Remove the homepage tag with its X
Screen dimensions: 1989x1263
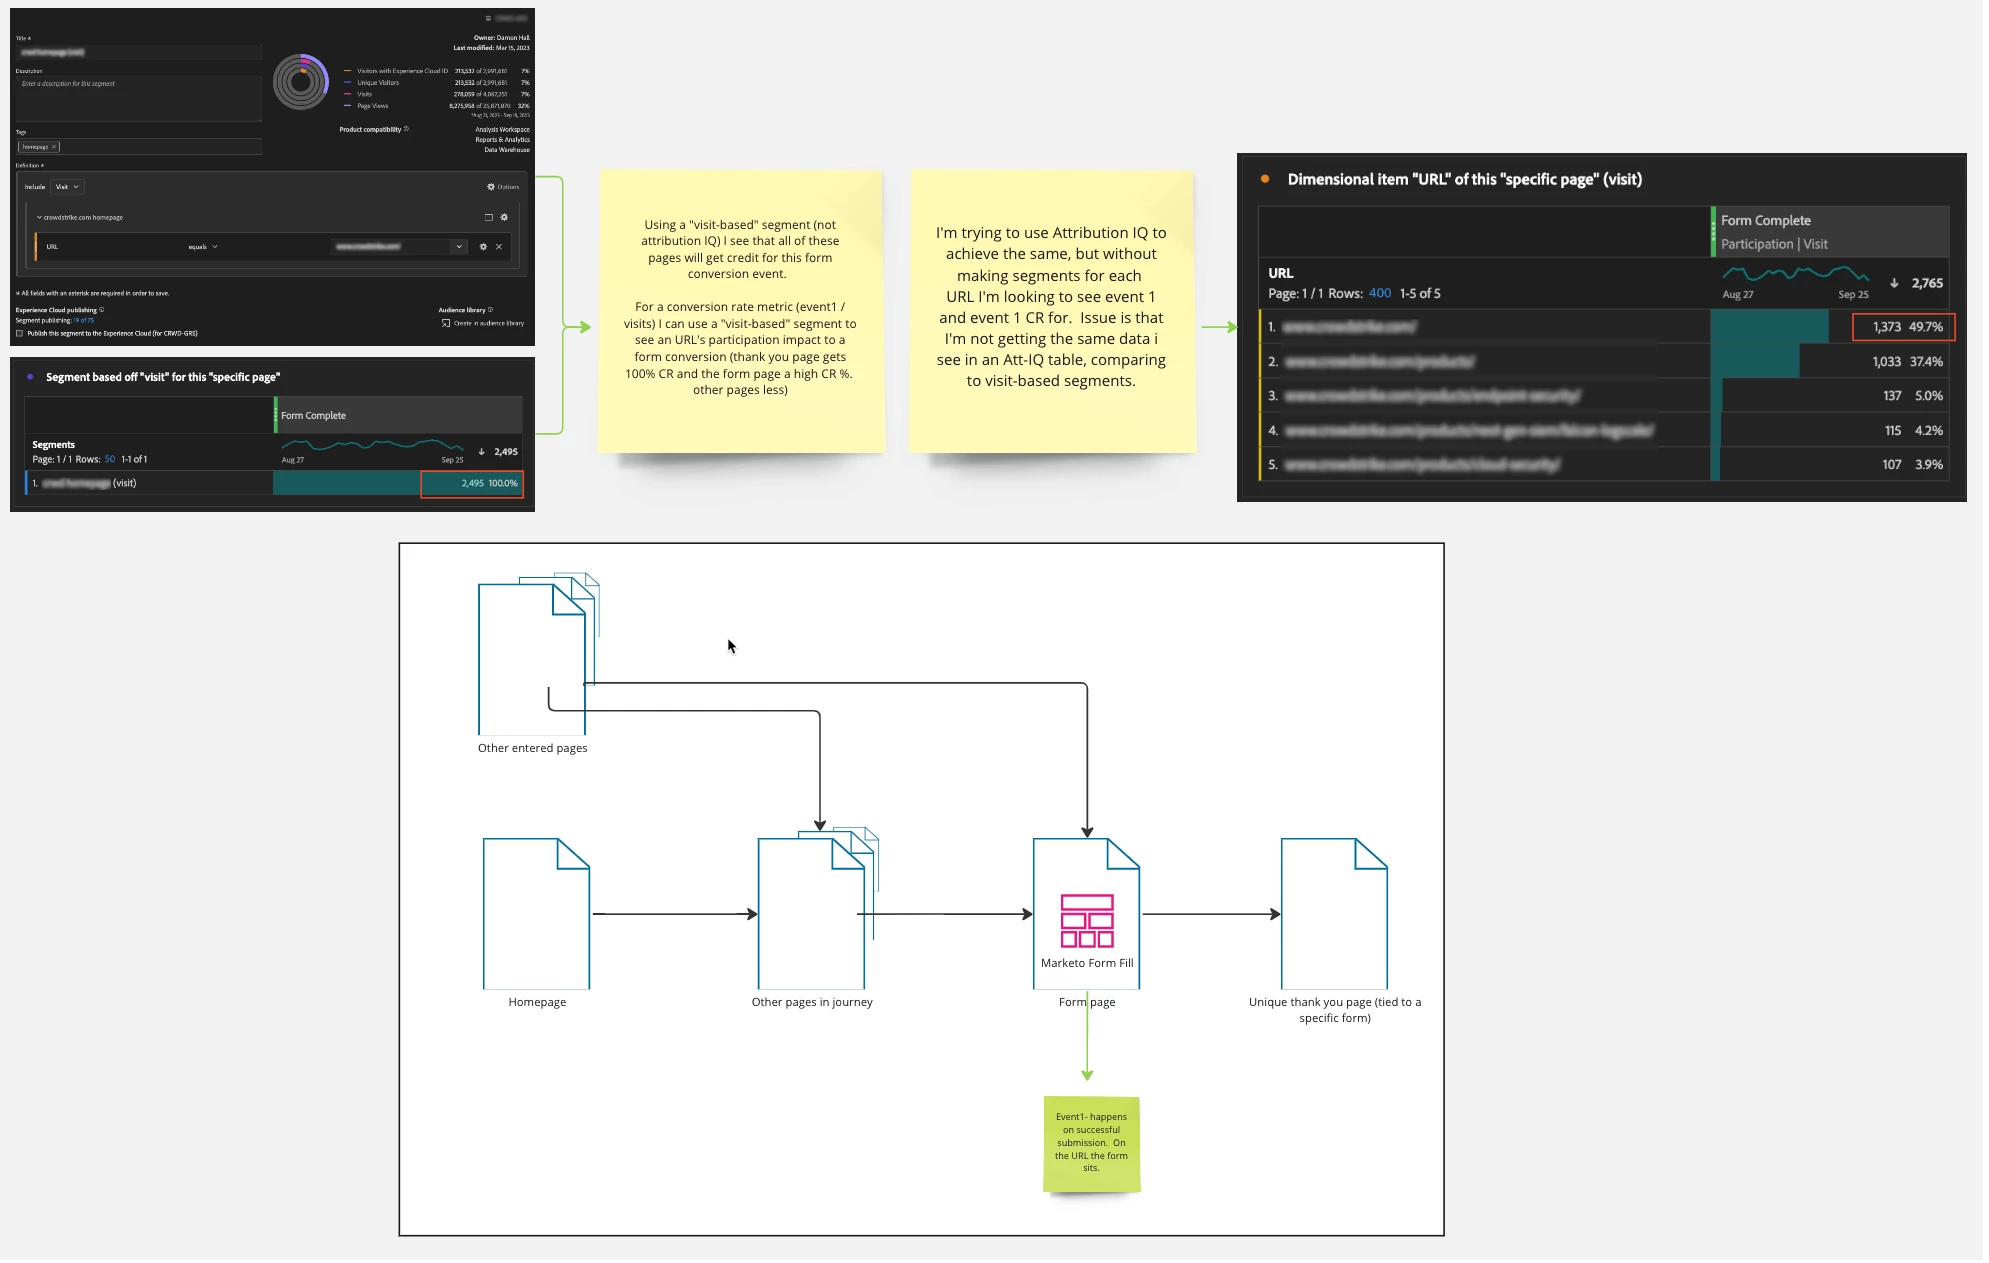(x=54, y=147)
